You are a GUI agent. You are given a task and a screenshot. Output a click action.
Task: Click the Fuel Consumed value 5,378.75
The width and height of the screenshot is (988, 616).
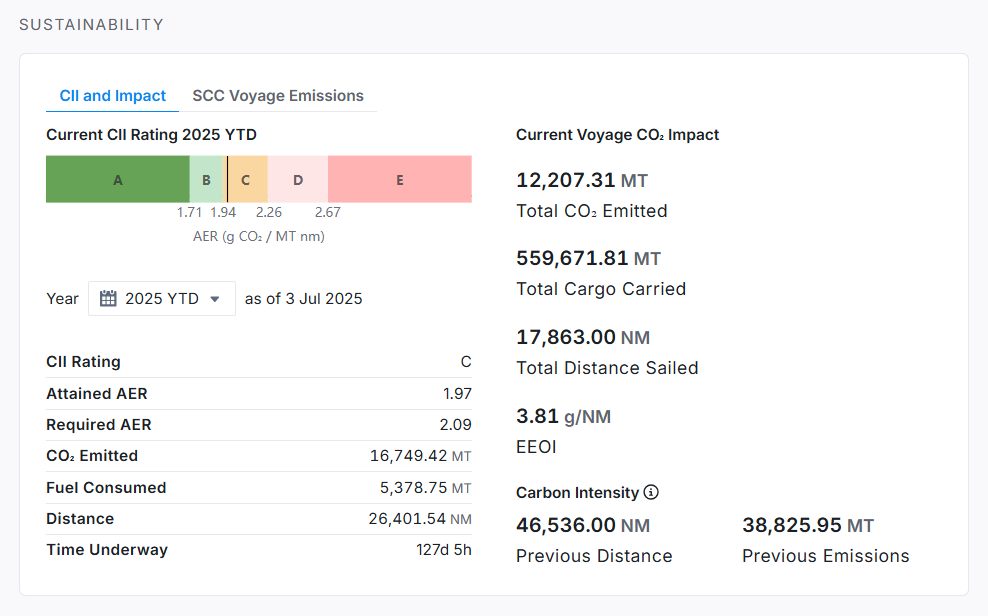tap(408, 488)
